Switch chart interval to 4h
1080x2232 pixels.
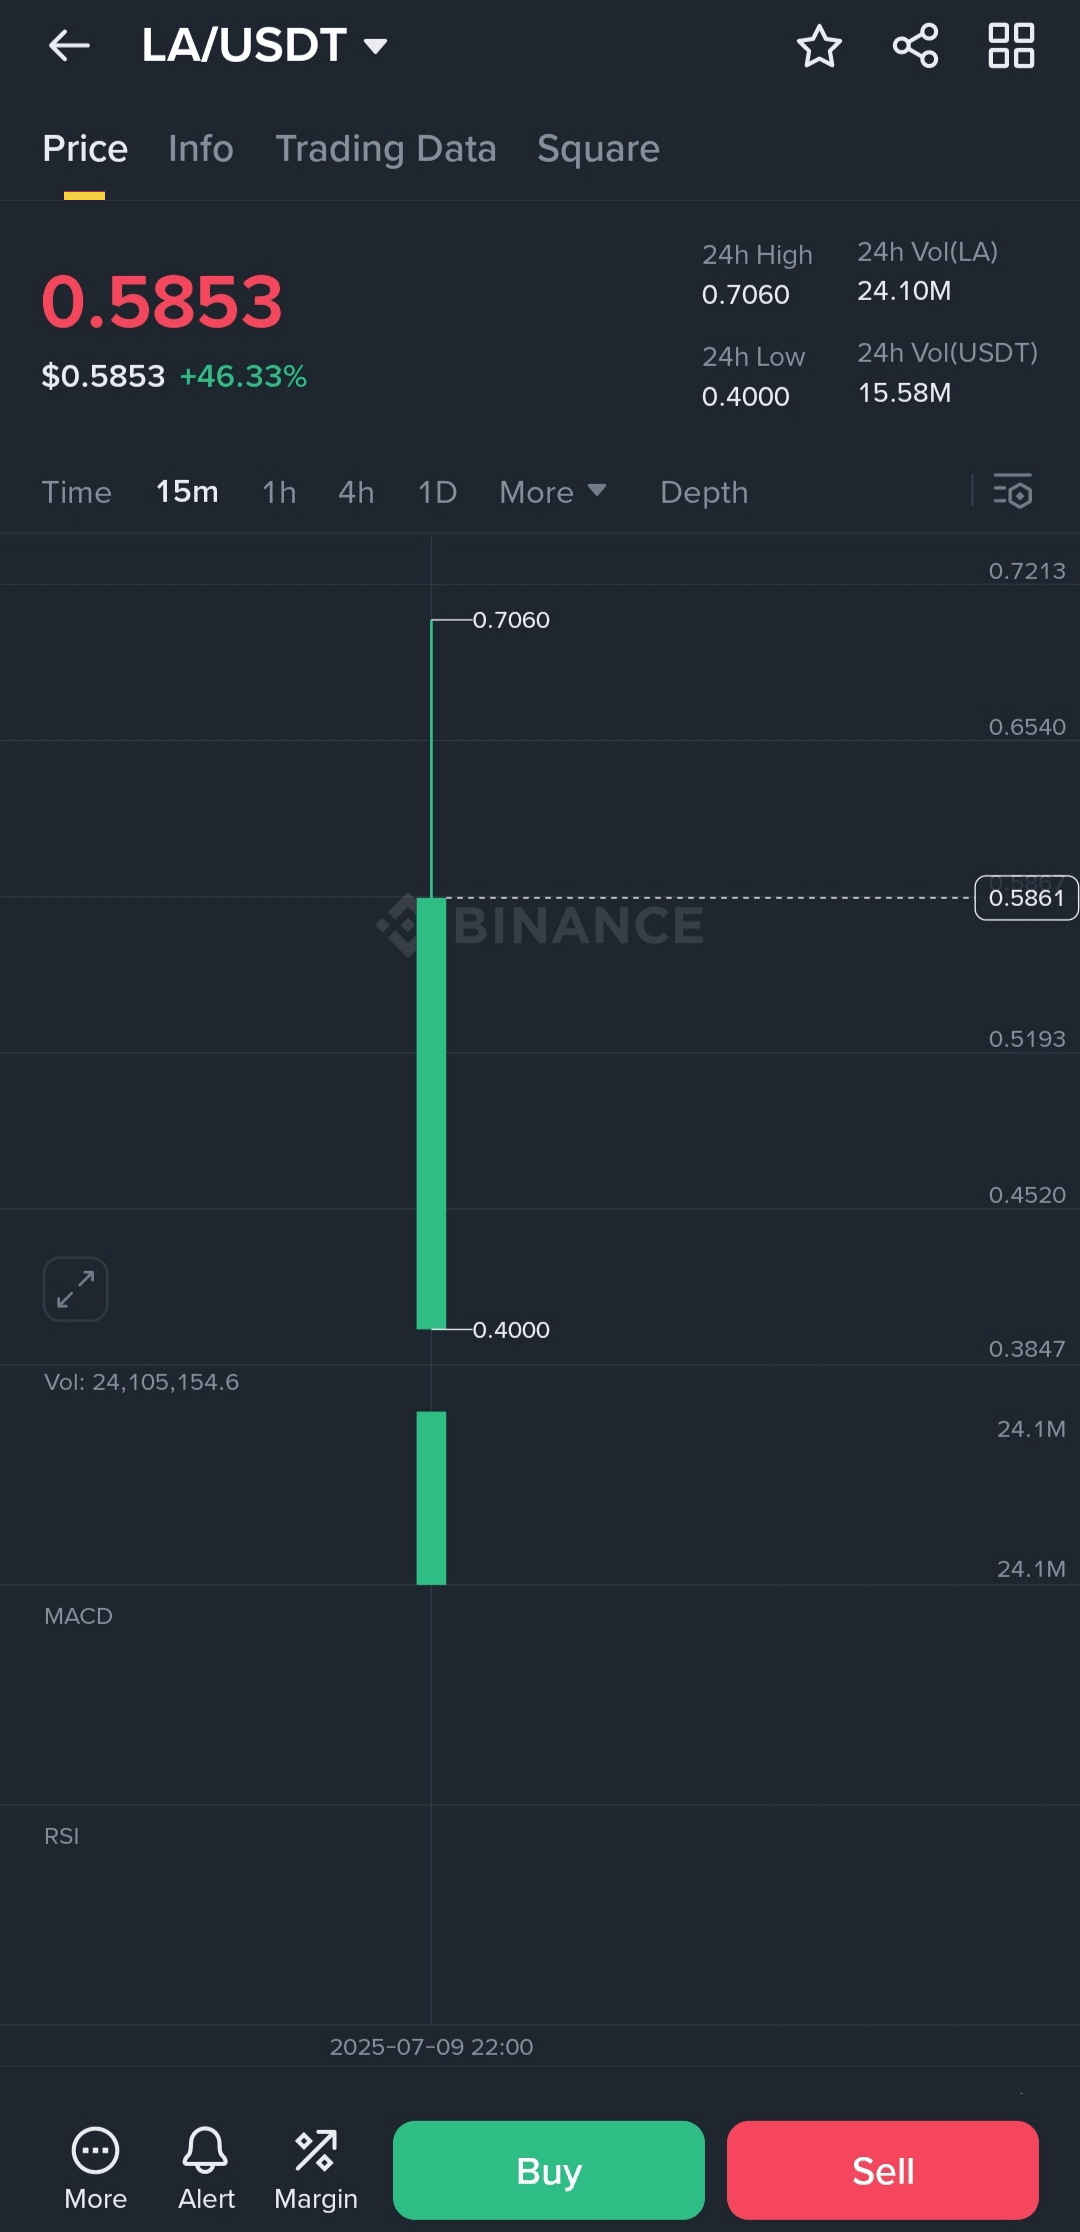pyautogui.click(x=356, y=492)
